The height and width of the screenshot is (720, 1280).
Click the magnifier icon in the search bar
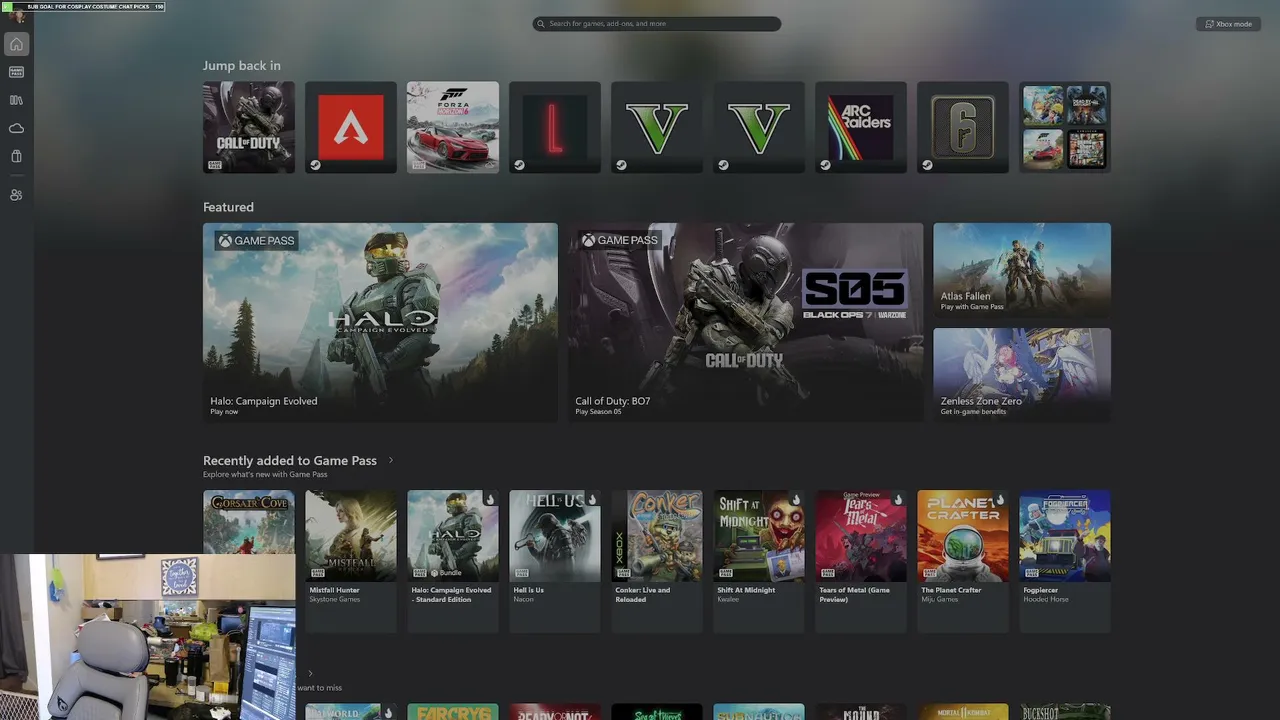(541, 24)
